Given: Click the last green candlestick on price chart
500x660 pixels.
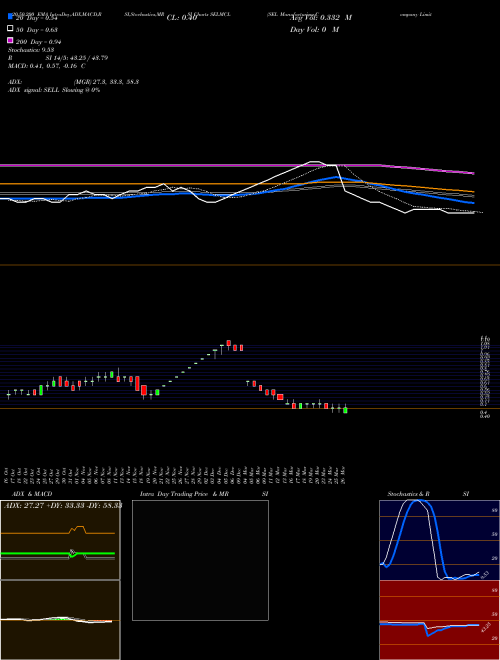Looking at the screenshot, I should (346, 410).
